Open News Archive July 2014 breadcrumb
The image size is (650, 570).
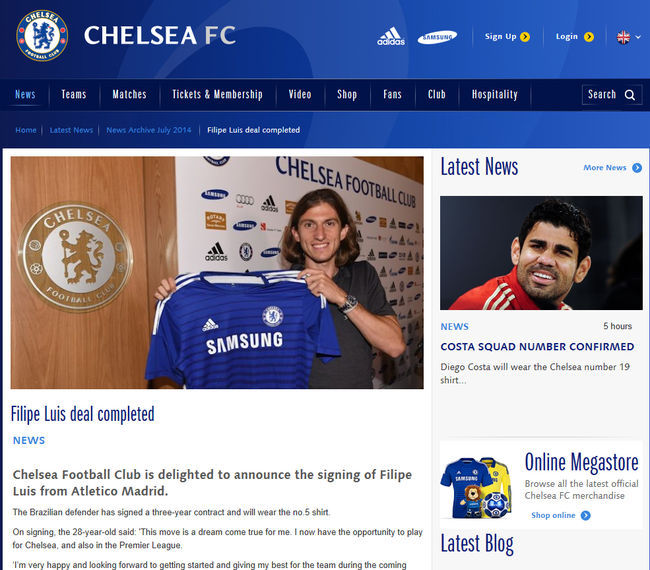[149, 130]
